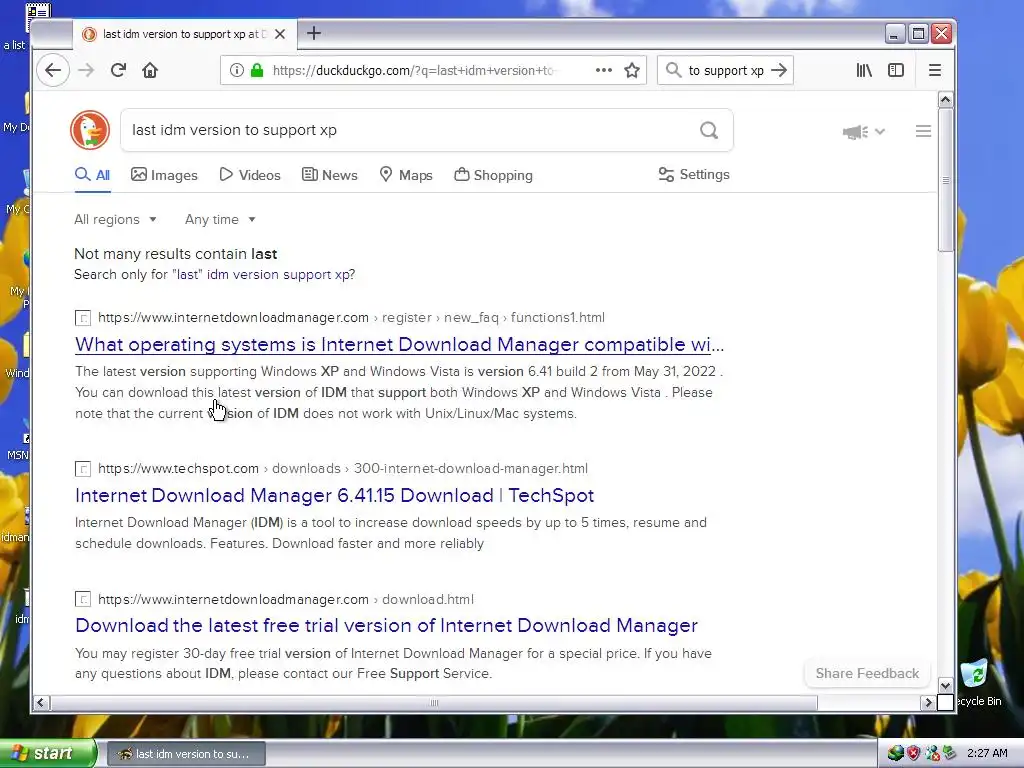Bookmark this page with the star
Image resolution: width=1024 pixels, height=768 pixels.
(x=632, y=71)
